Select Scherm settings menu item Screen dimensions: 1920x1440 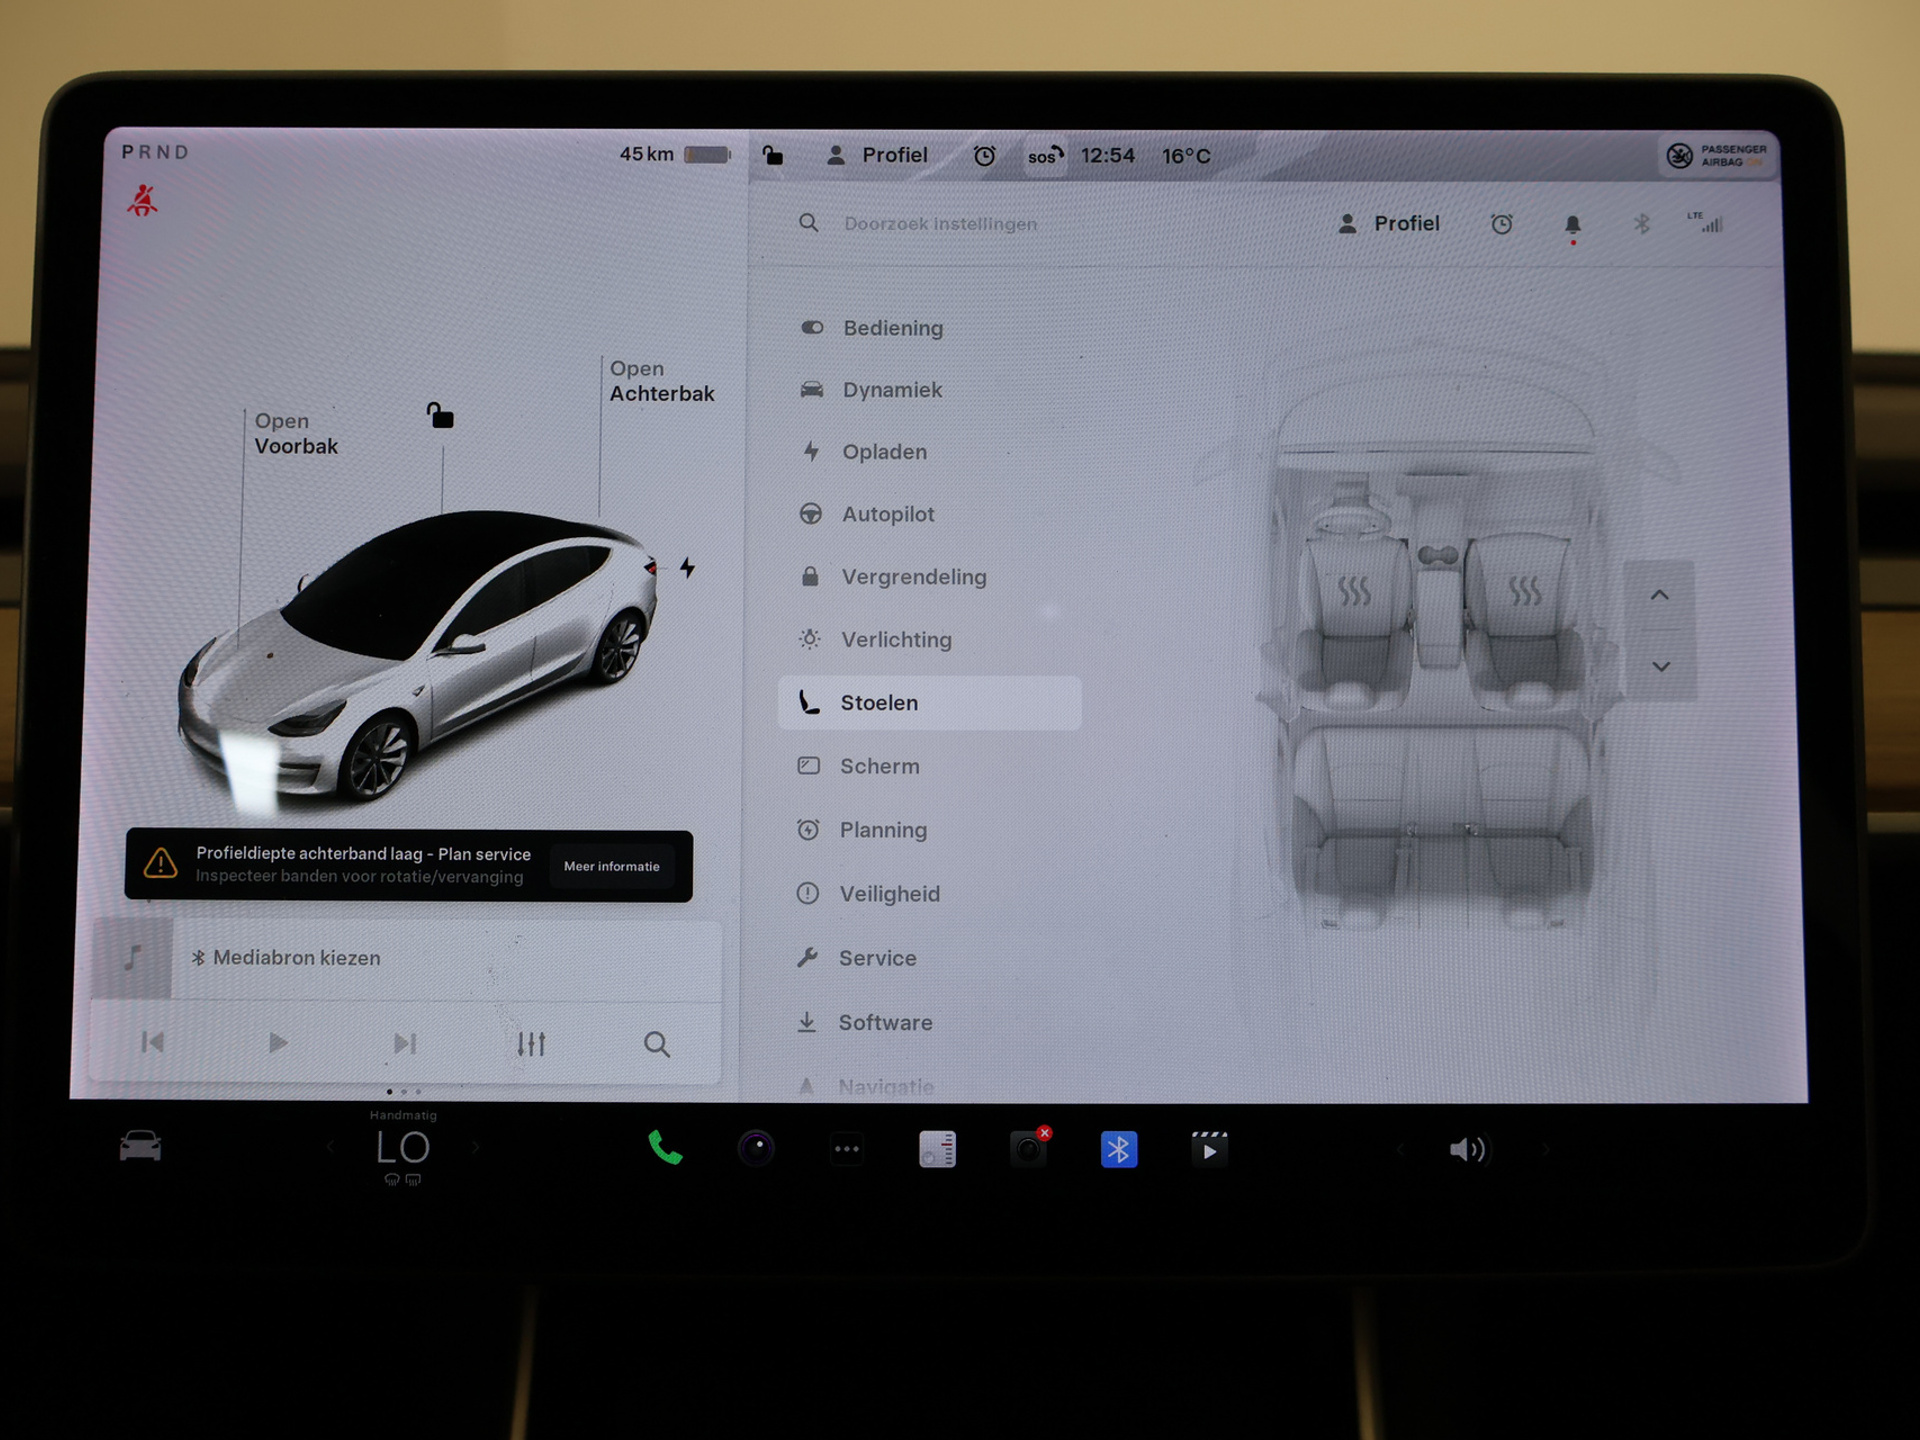[x=879, y=766]
